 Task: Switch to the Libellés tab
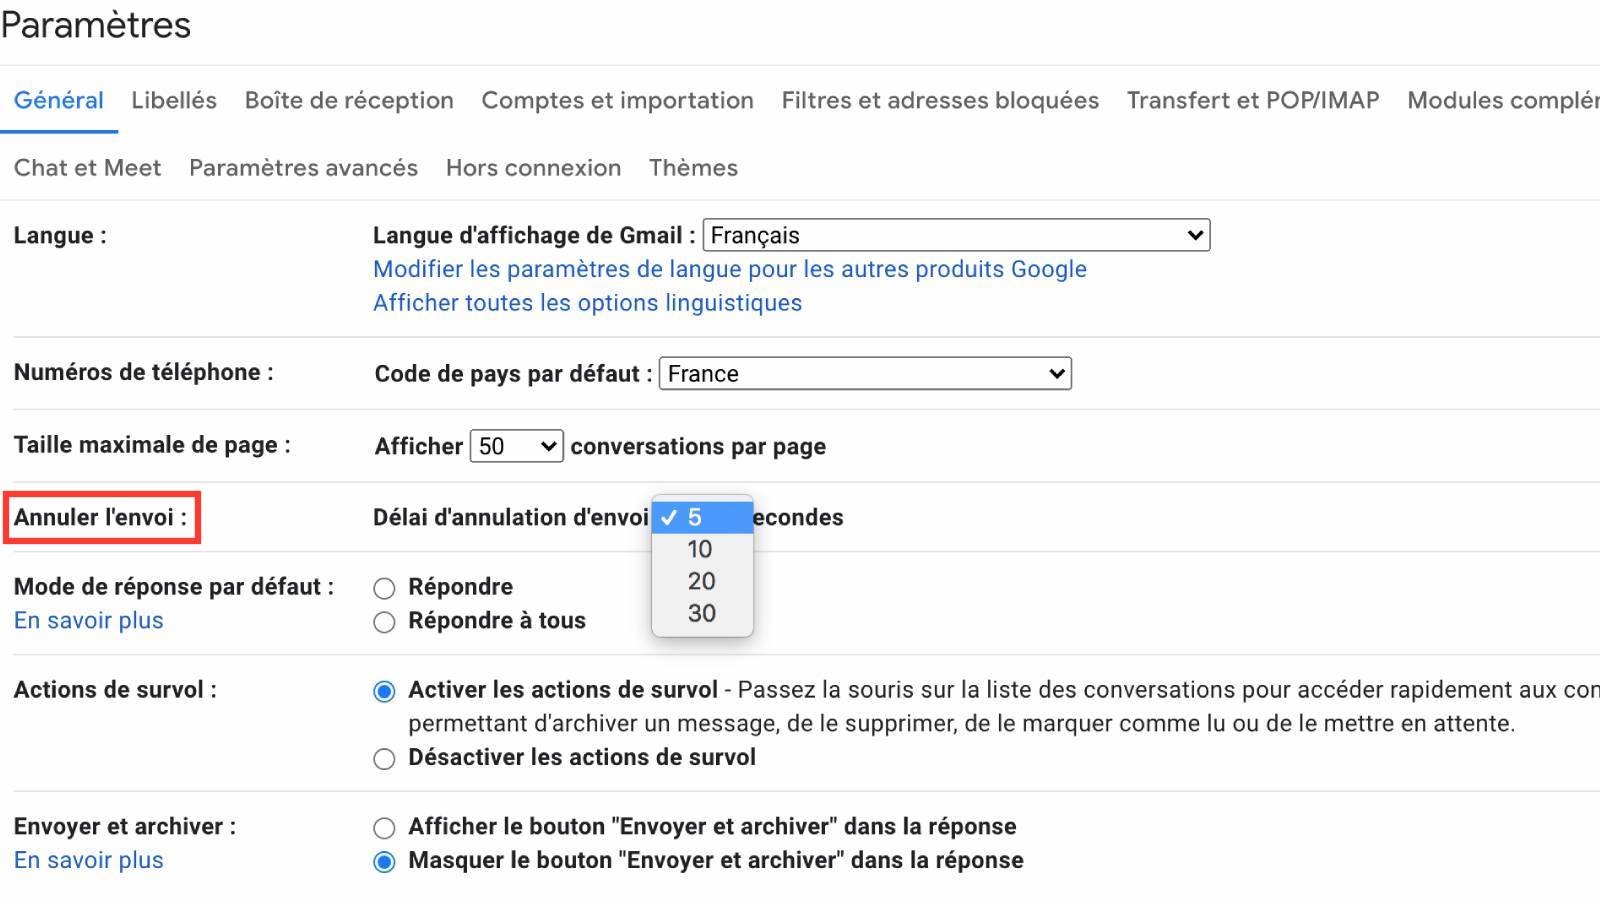tap(173, 100)
